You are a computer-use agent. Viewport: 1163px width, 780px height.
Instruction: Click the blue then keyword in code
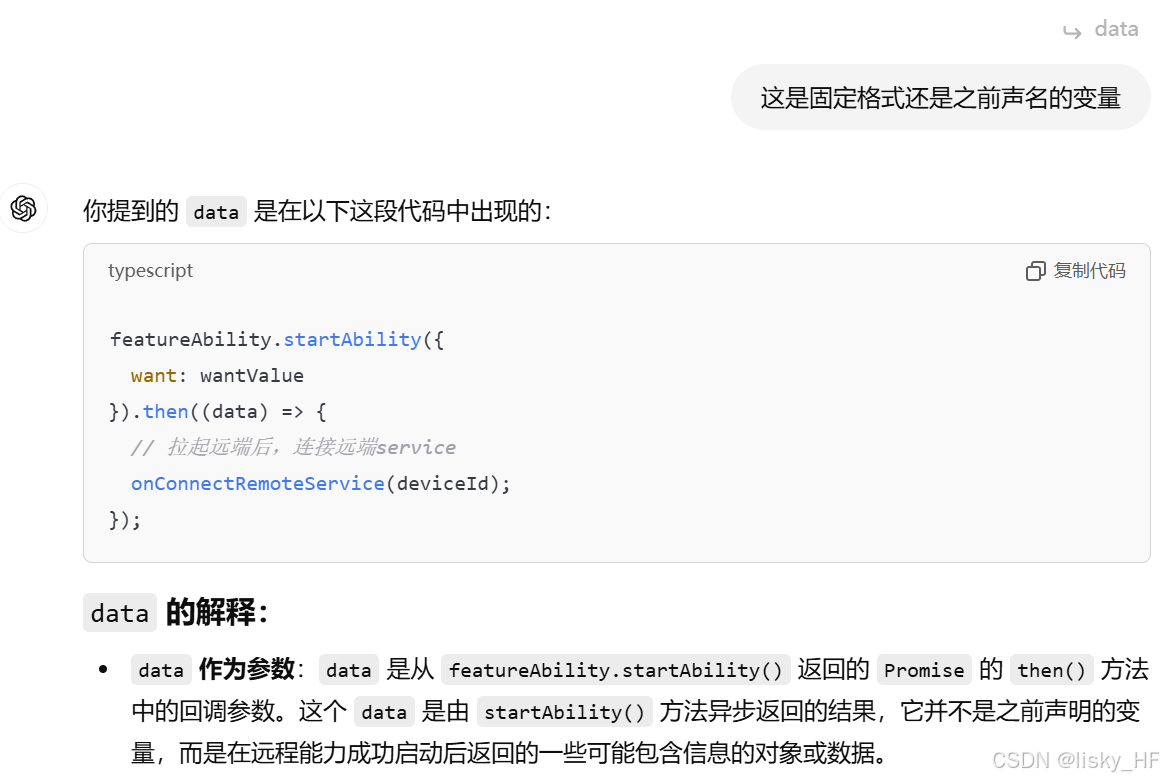[x=165, y=411]
